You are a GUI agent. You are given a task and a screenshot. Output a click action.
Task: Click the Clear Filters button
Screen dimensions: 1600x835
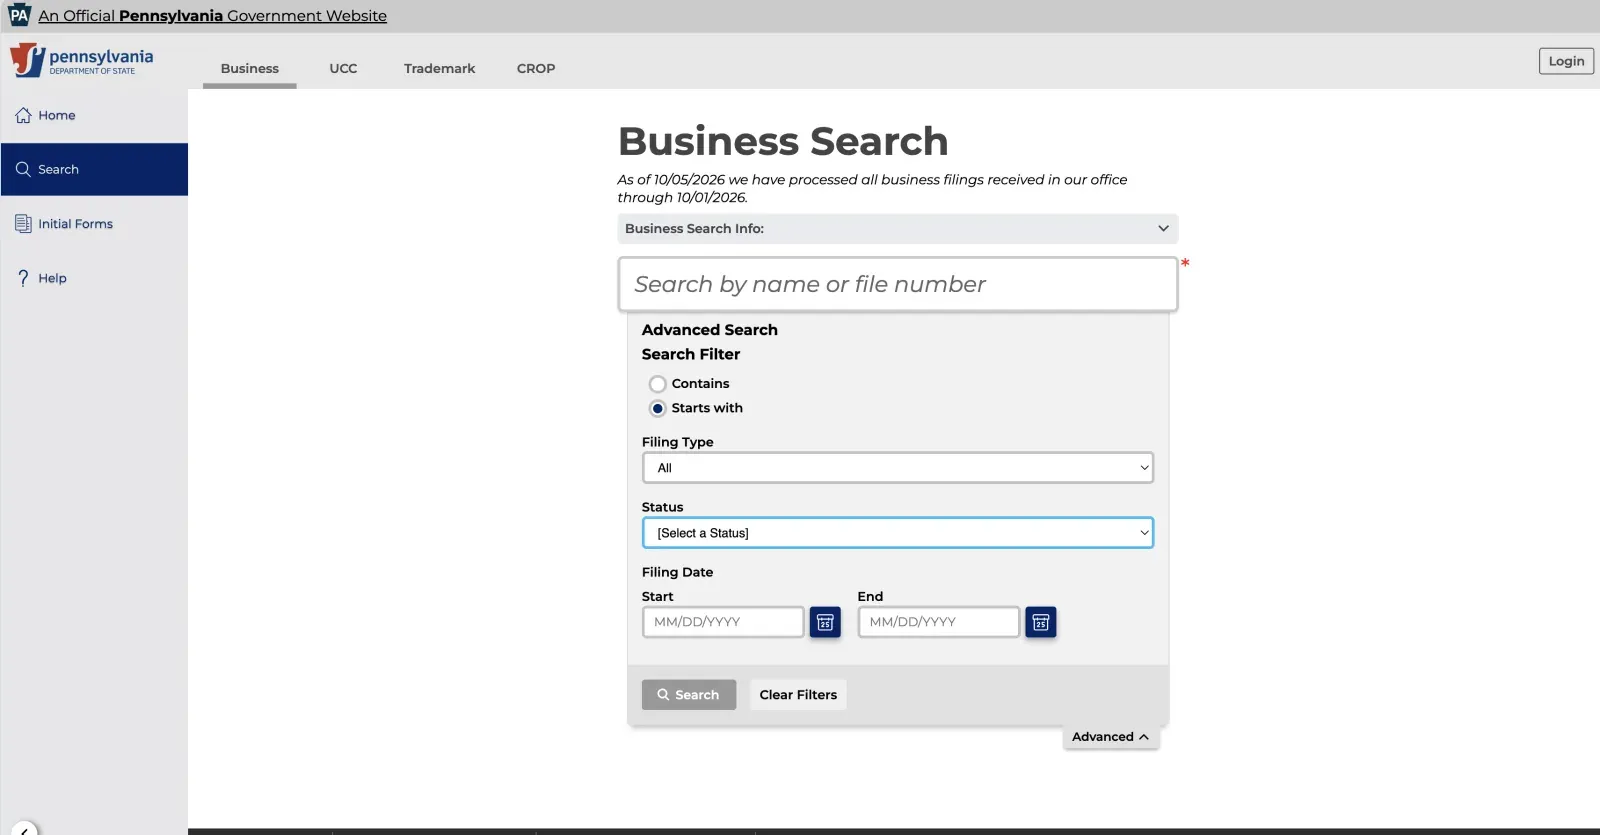[x=798, y=695]
